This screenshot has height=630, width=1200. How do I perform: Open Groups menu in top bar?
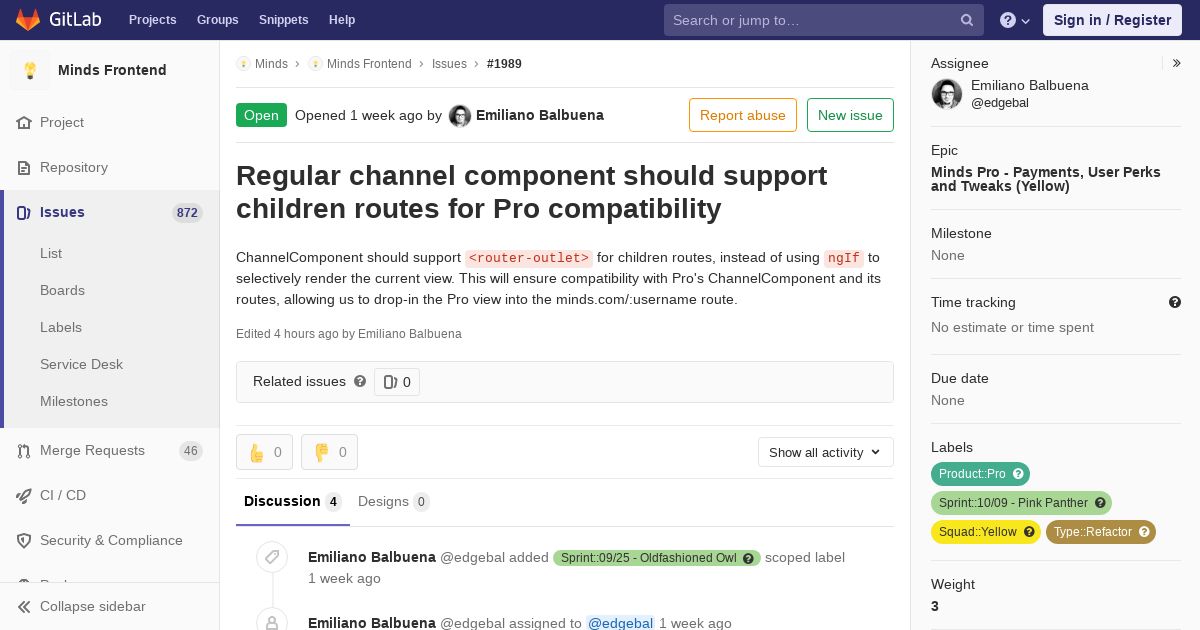click(x=218, y=20)
